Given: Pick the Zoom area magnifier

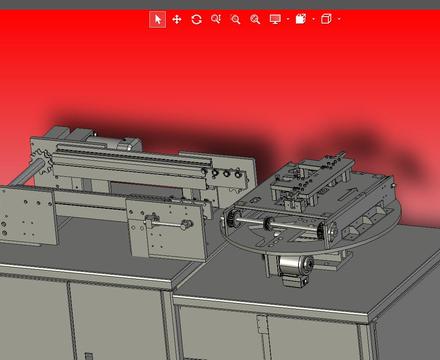Looking at the screenshot, I should [x=235, y=19].
